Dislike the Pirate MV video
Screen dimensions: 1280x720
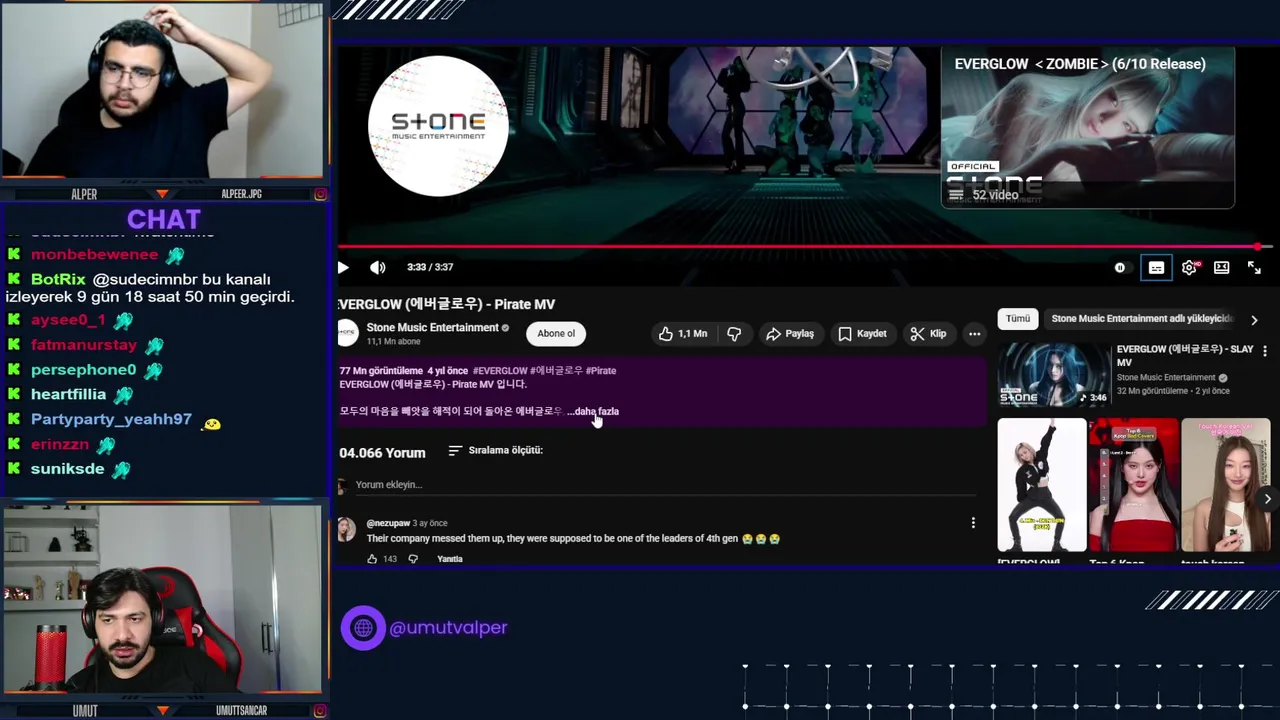[x=734, y=334]
